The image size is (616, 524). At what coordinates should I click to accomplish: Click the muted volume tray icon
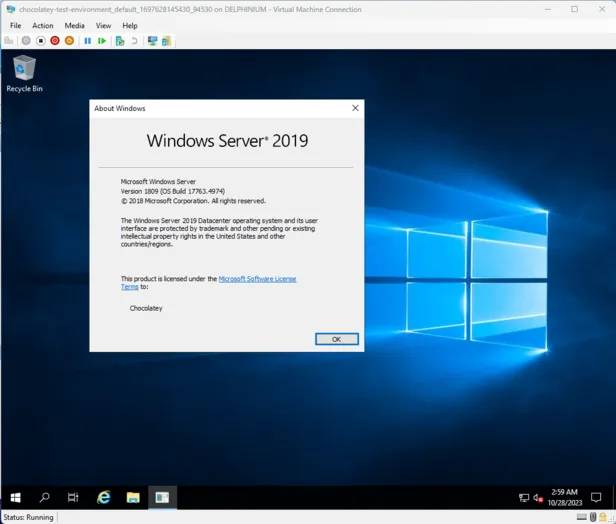coord(538,498)
